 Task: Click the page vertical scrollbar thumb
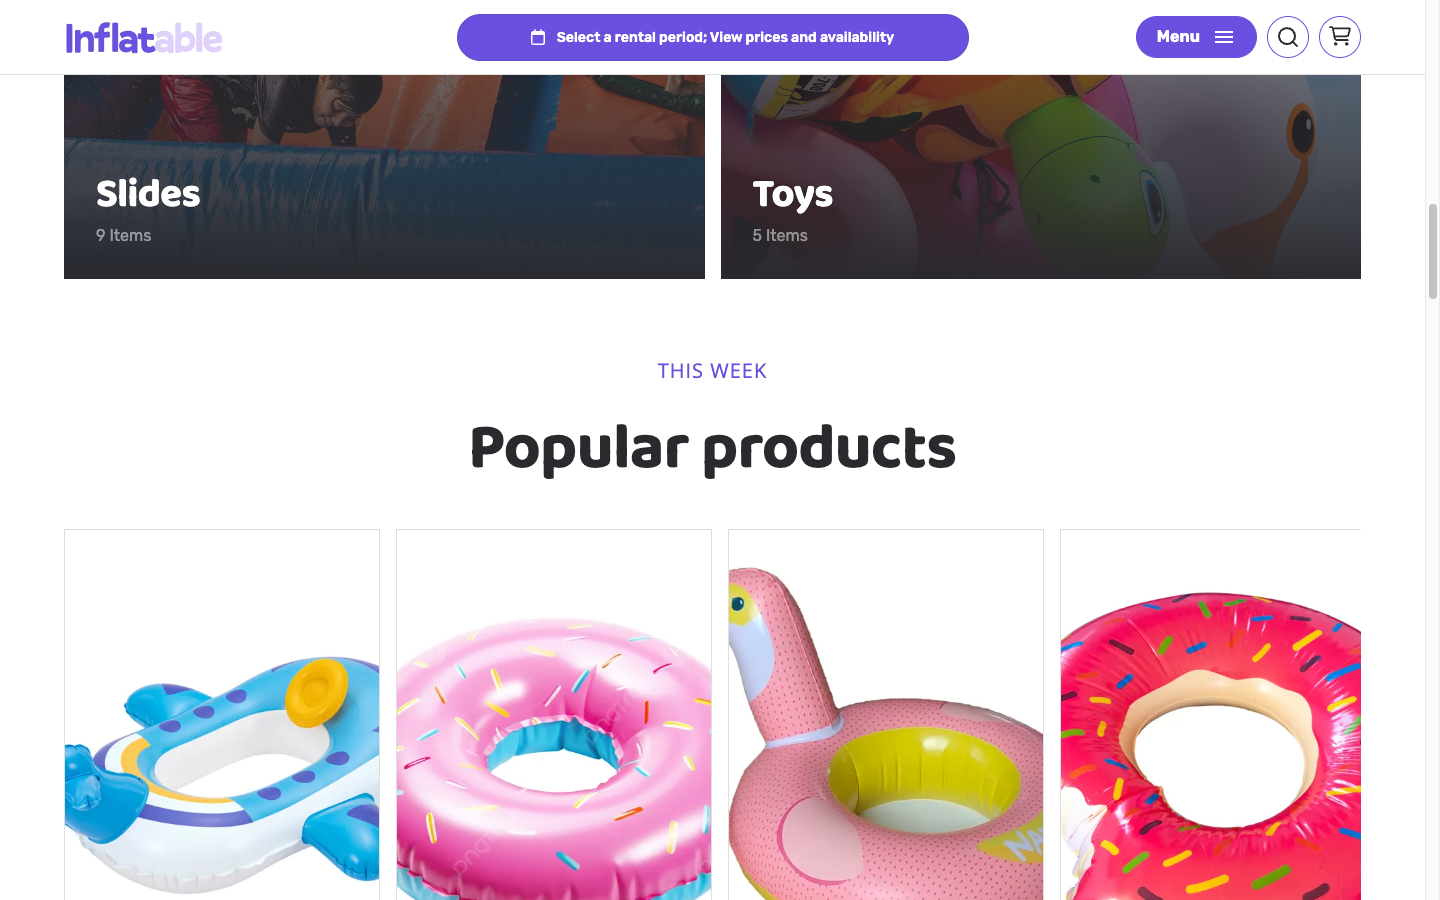(1433, 251)
